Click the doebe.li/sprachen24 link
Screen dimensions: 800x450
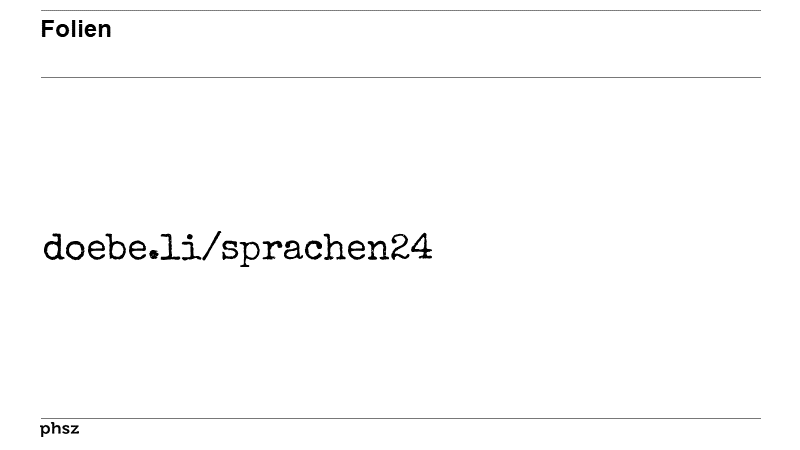click(x=238, y=249)
